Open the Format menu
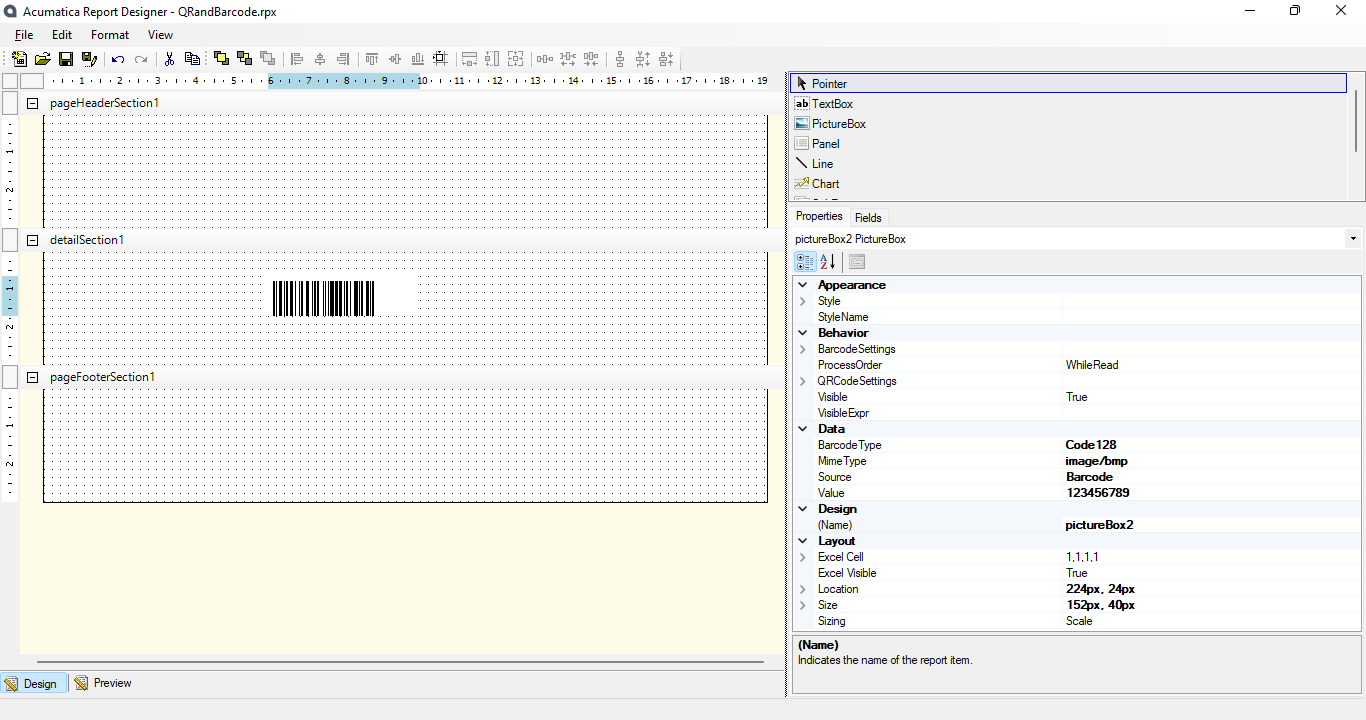 click(x=110, y=35)
